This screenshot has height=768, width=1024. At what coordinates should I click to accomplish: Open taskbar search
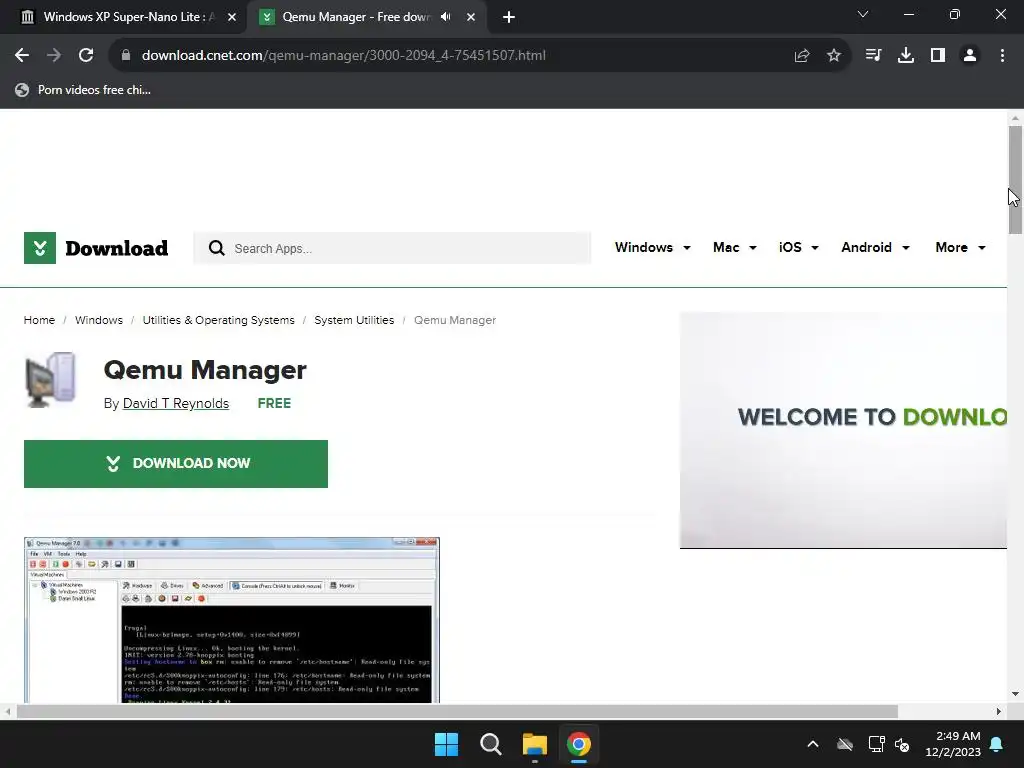(x=490, y=744)
